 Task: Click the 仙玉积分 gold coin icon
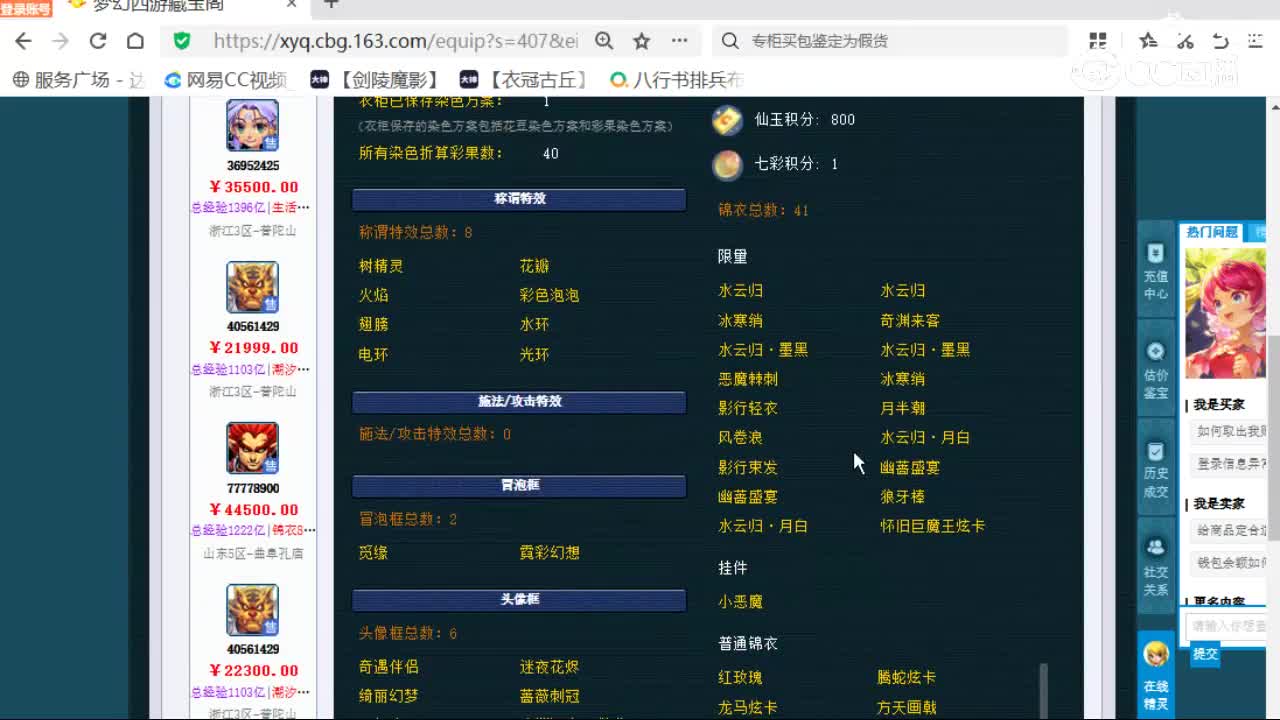coord(727,120)
